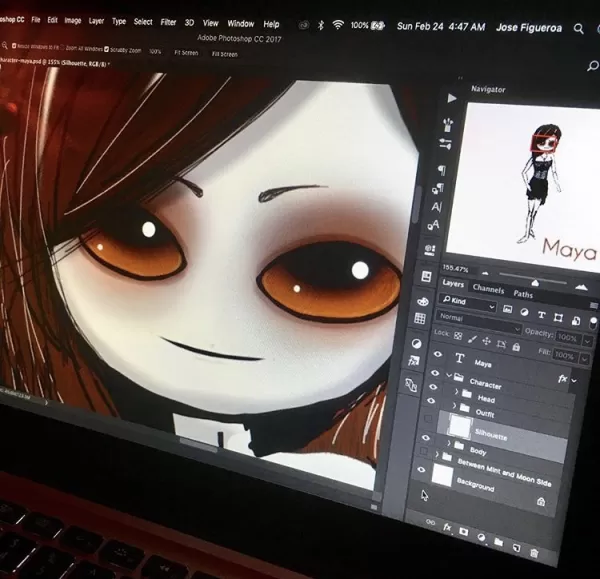The image size is (600, 579).
Task: Click the Link layers icon at panel bottom
Action: [x=430, y=522]
